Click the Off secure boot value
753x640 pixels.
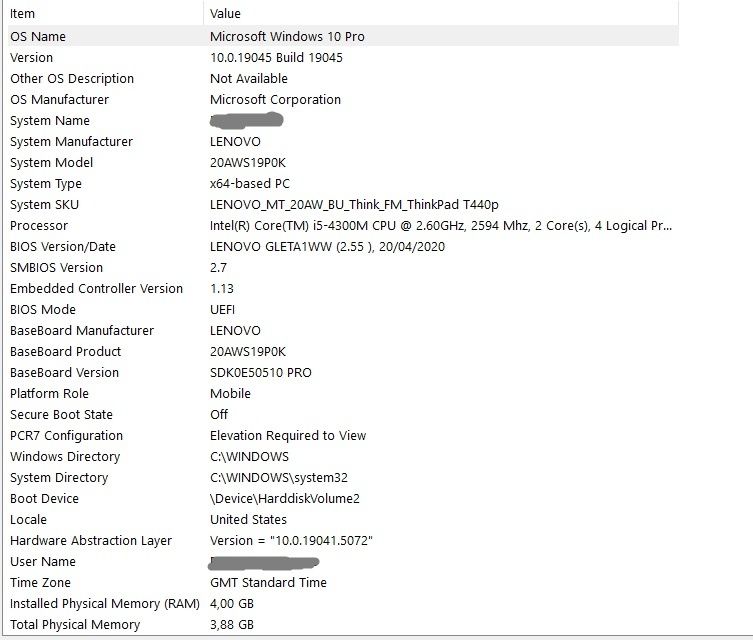(219, 415)
